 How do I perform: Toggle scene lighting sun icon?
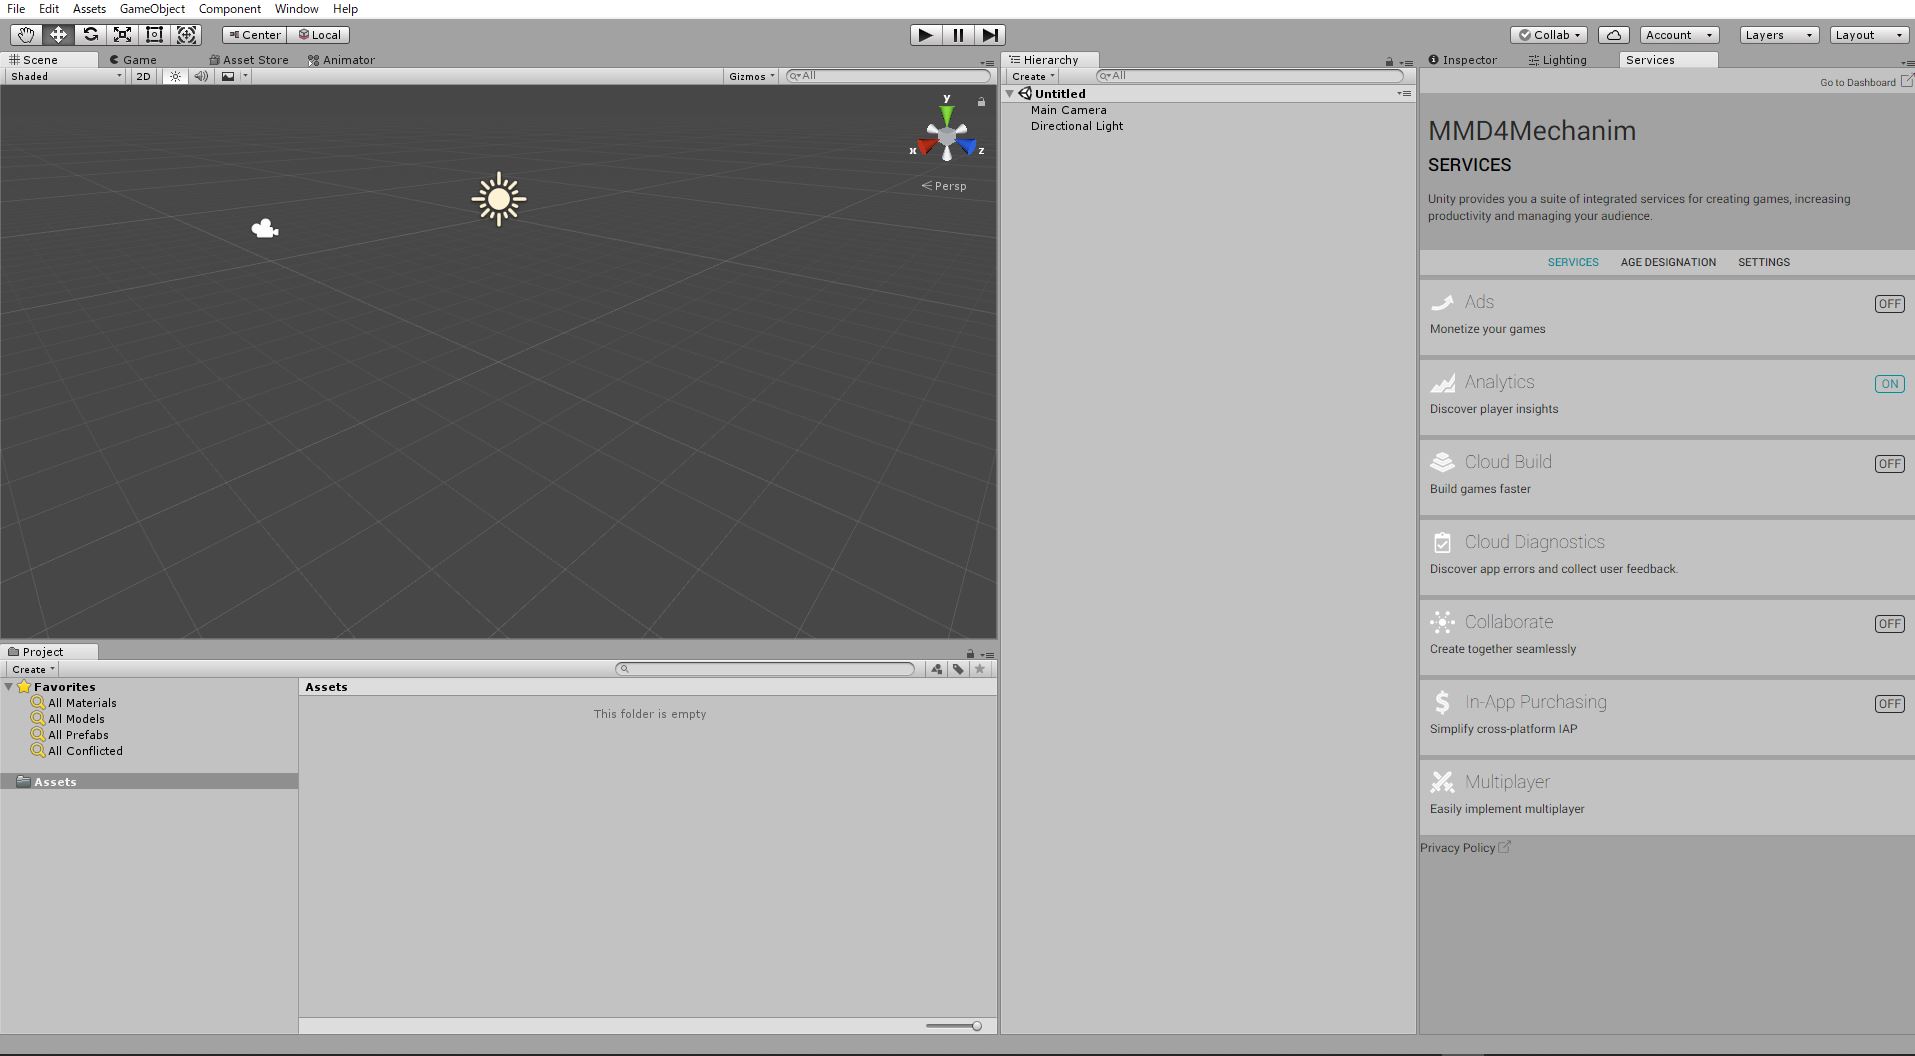coord(175,76)
